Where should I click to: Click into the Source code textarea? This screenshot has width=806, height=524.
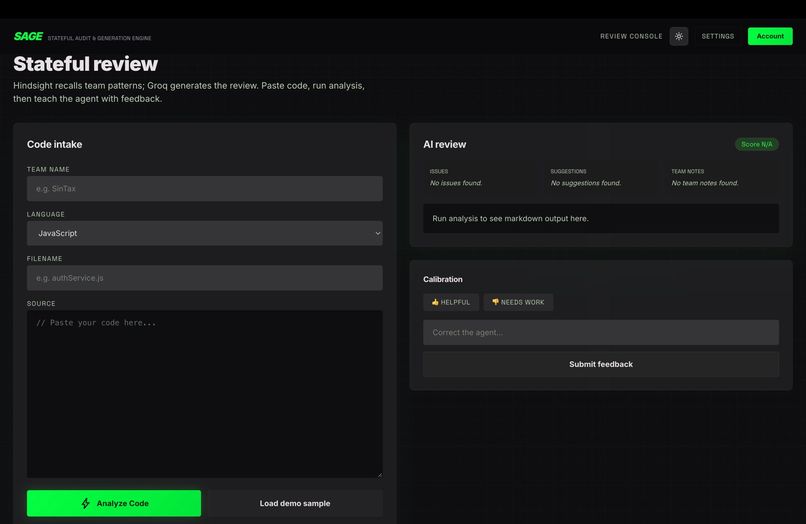(x=205, y=394)
